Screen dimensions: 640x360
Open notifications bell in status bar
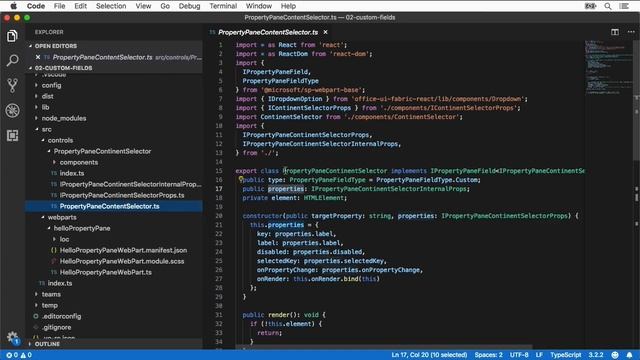click(x=629, y=355)
